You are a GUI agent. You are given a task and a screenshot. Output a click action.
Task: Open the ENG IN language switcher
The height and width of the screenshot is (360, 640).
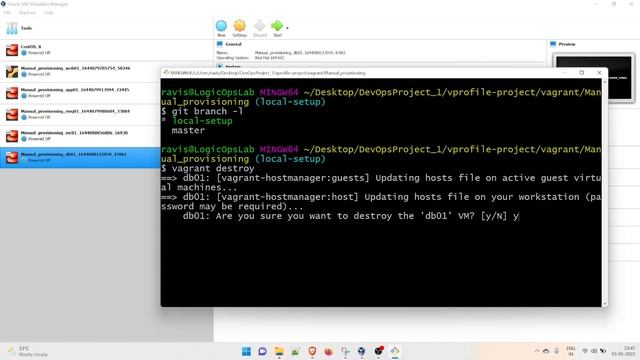tap(571, 351)
